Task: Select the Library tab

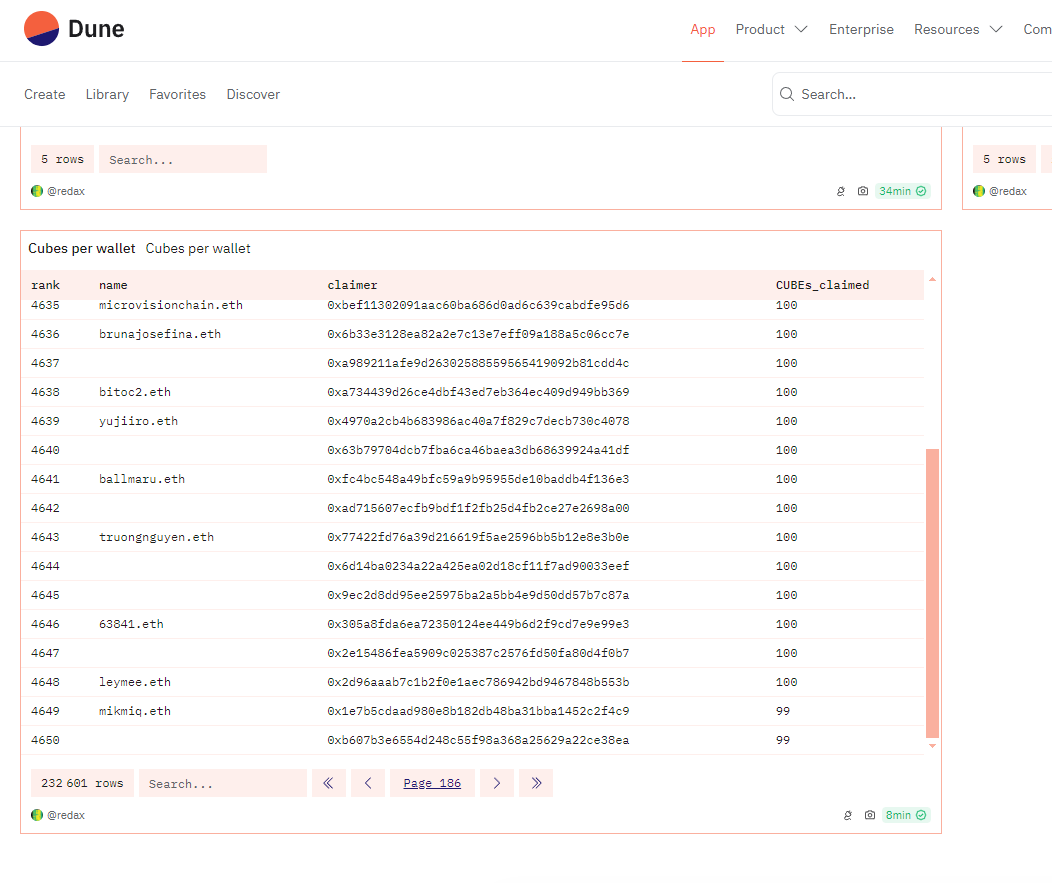Action: tap(107, 95)
